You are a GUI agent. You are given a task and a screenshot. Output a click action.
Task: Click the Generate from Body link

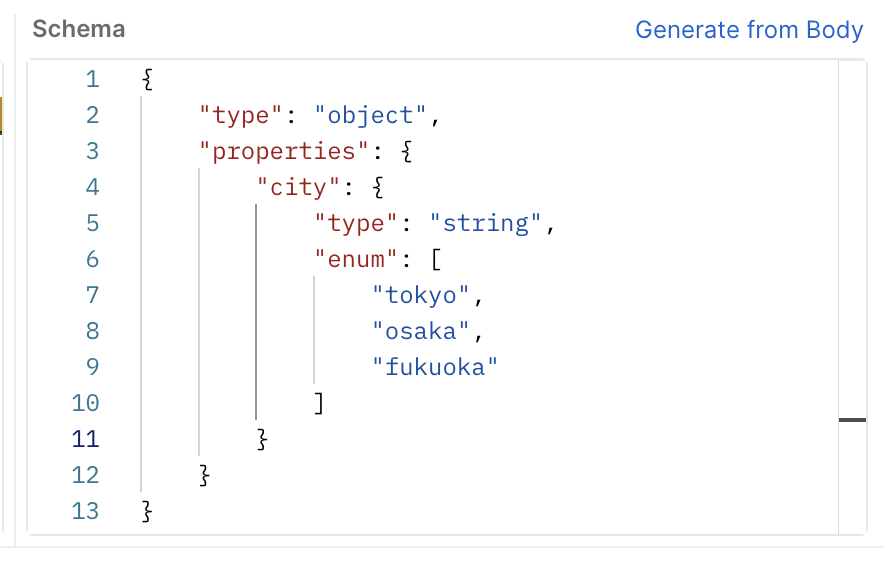749,30
